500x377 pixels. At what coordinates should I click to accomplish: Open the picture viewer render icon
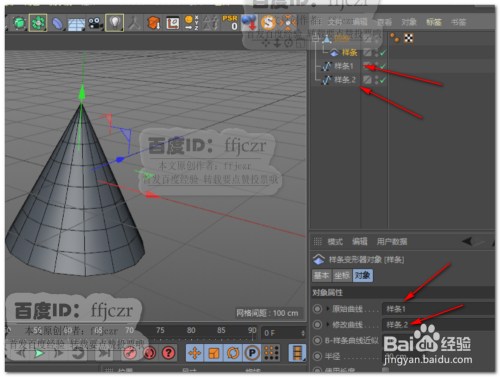point(173,23)
